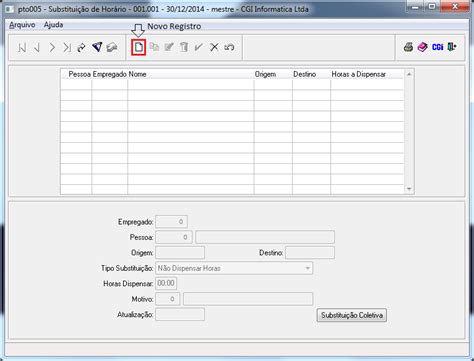The width and height of the screenshot is (474, 361).
Task: Cancel with the X toolbar icon
Action: [214, 47]
